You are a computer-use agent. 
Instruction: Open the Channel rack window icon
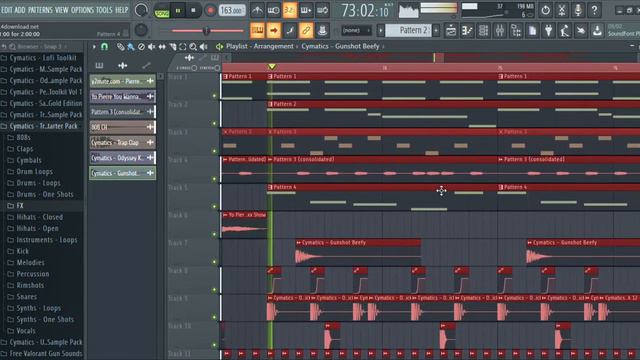coord(483,31)
